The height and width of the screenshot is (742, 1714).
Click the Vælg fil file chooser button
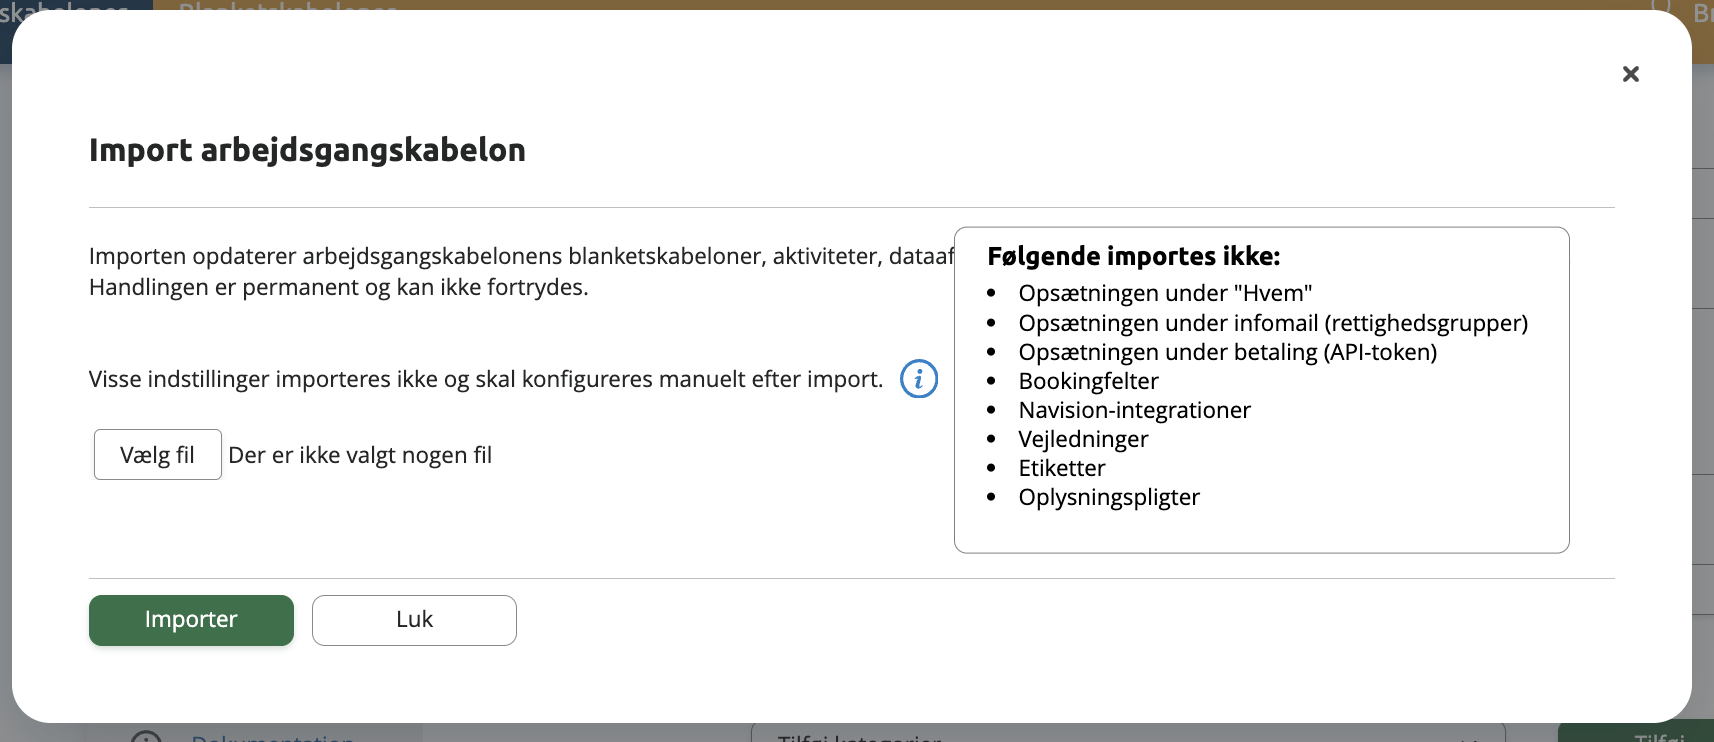pyautogui.click(x=158, y=455)
